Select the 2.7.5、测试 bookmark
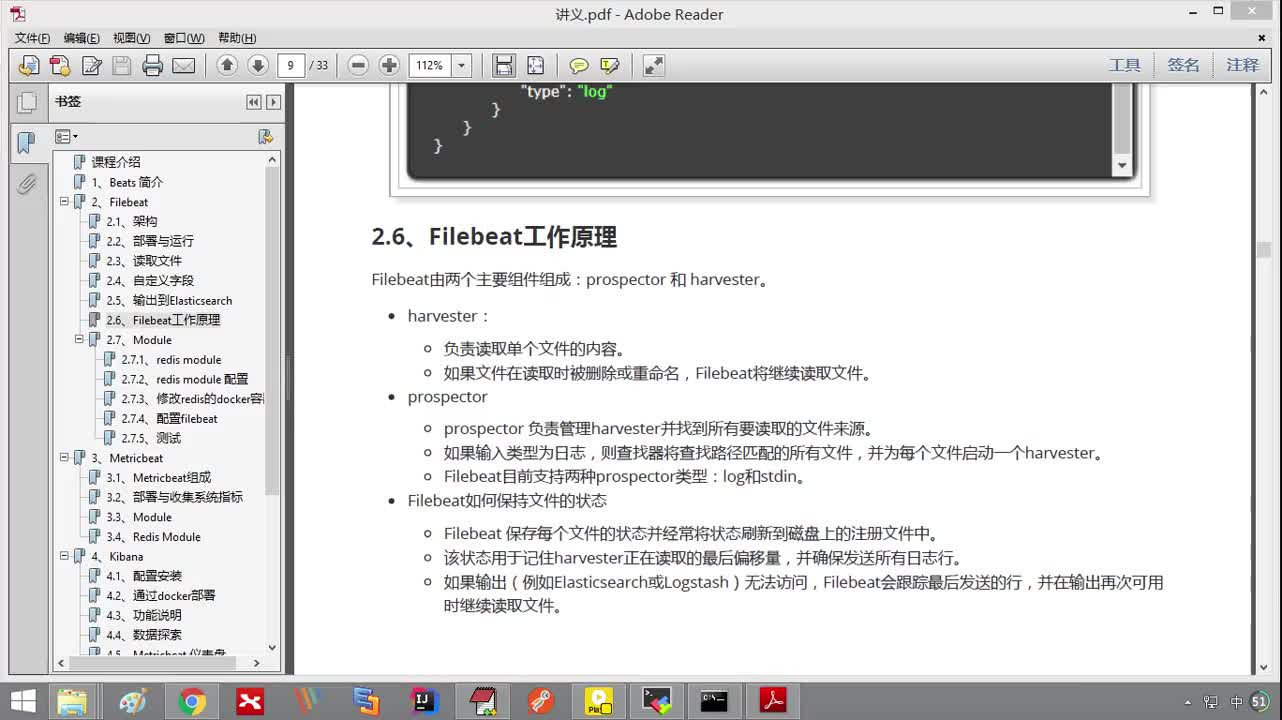 (151, 438)
